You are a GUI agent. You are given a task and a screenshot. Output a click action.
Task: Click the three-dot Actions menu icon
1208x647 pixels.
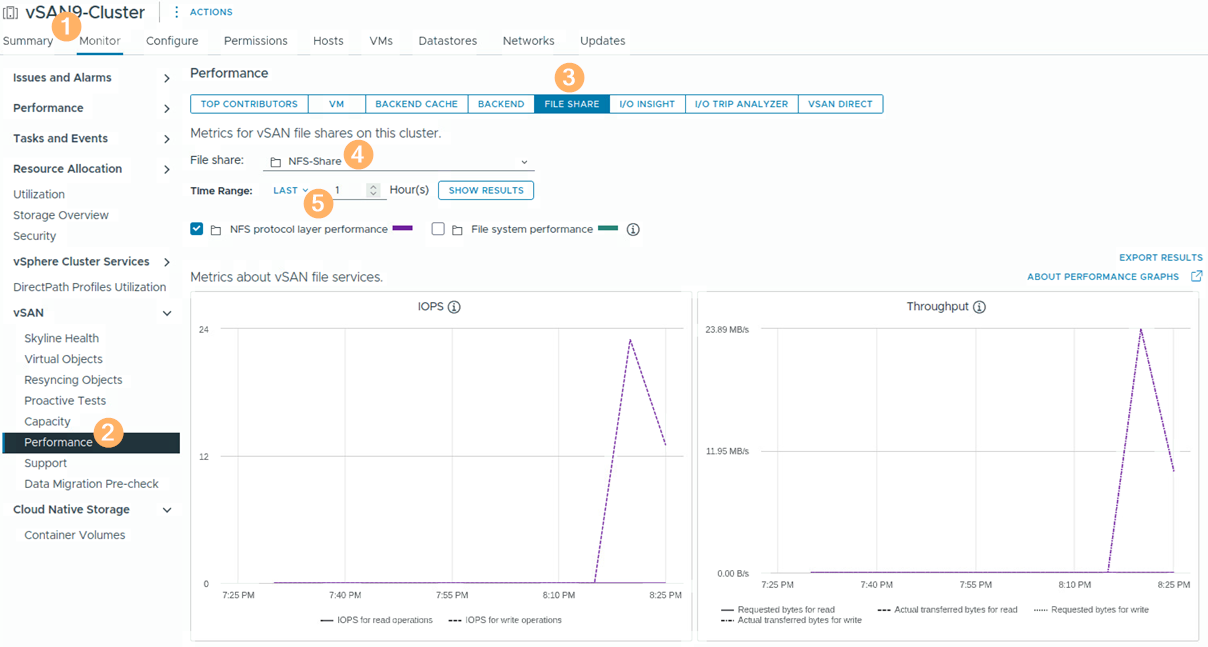click(177, 12)
